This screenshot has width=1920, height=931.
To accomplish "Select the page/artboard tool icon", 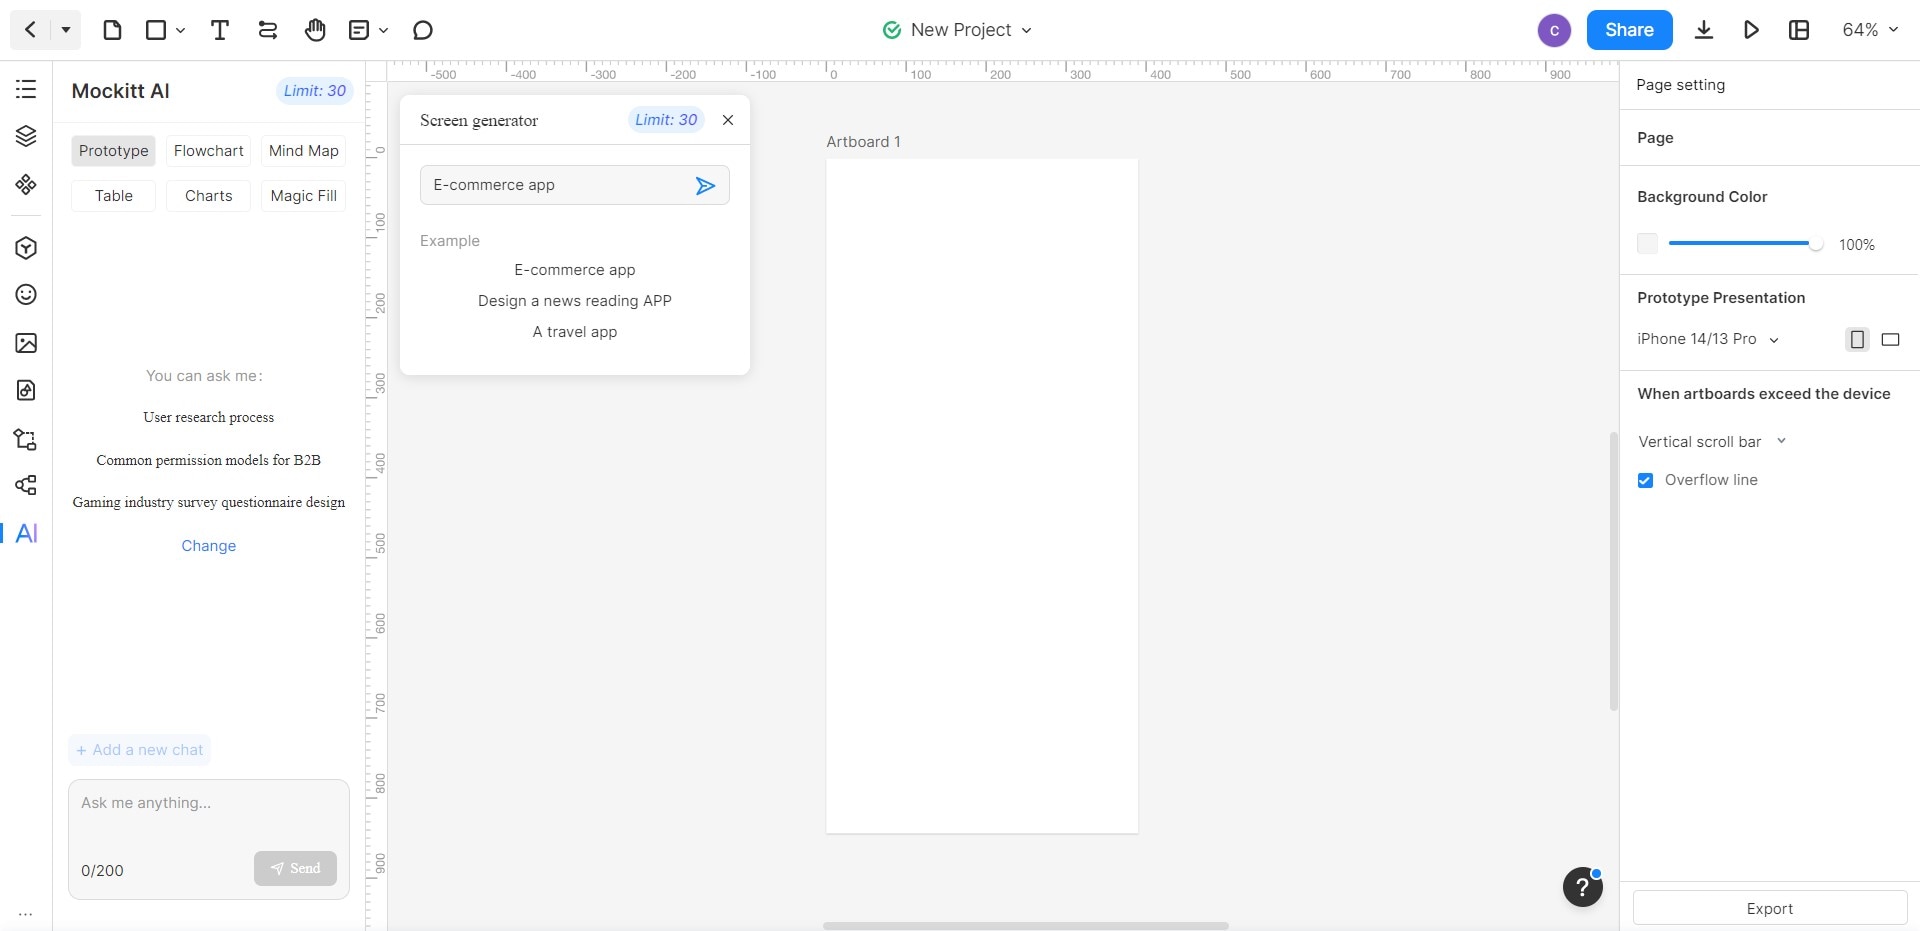I will [112, 30].
